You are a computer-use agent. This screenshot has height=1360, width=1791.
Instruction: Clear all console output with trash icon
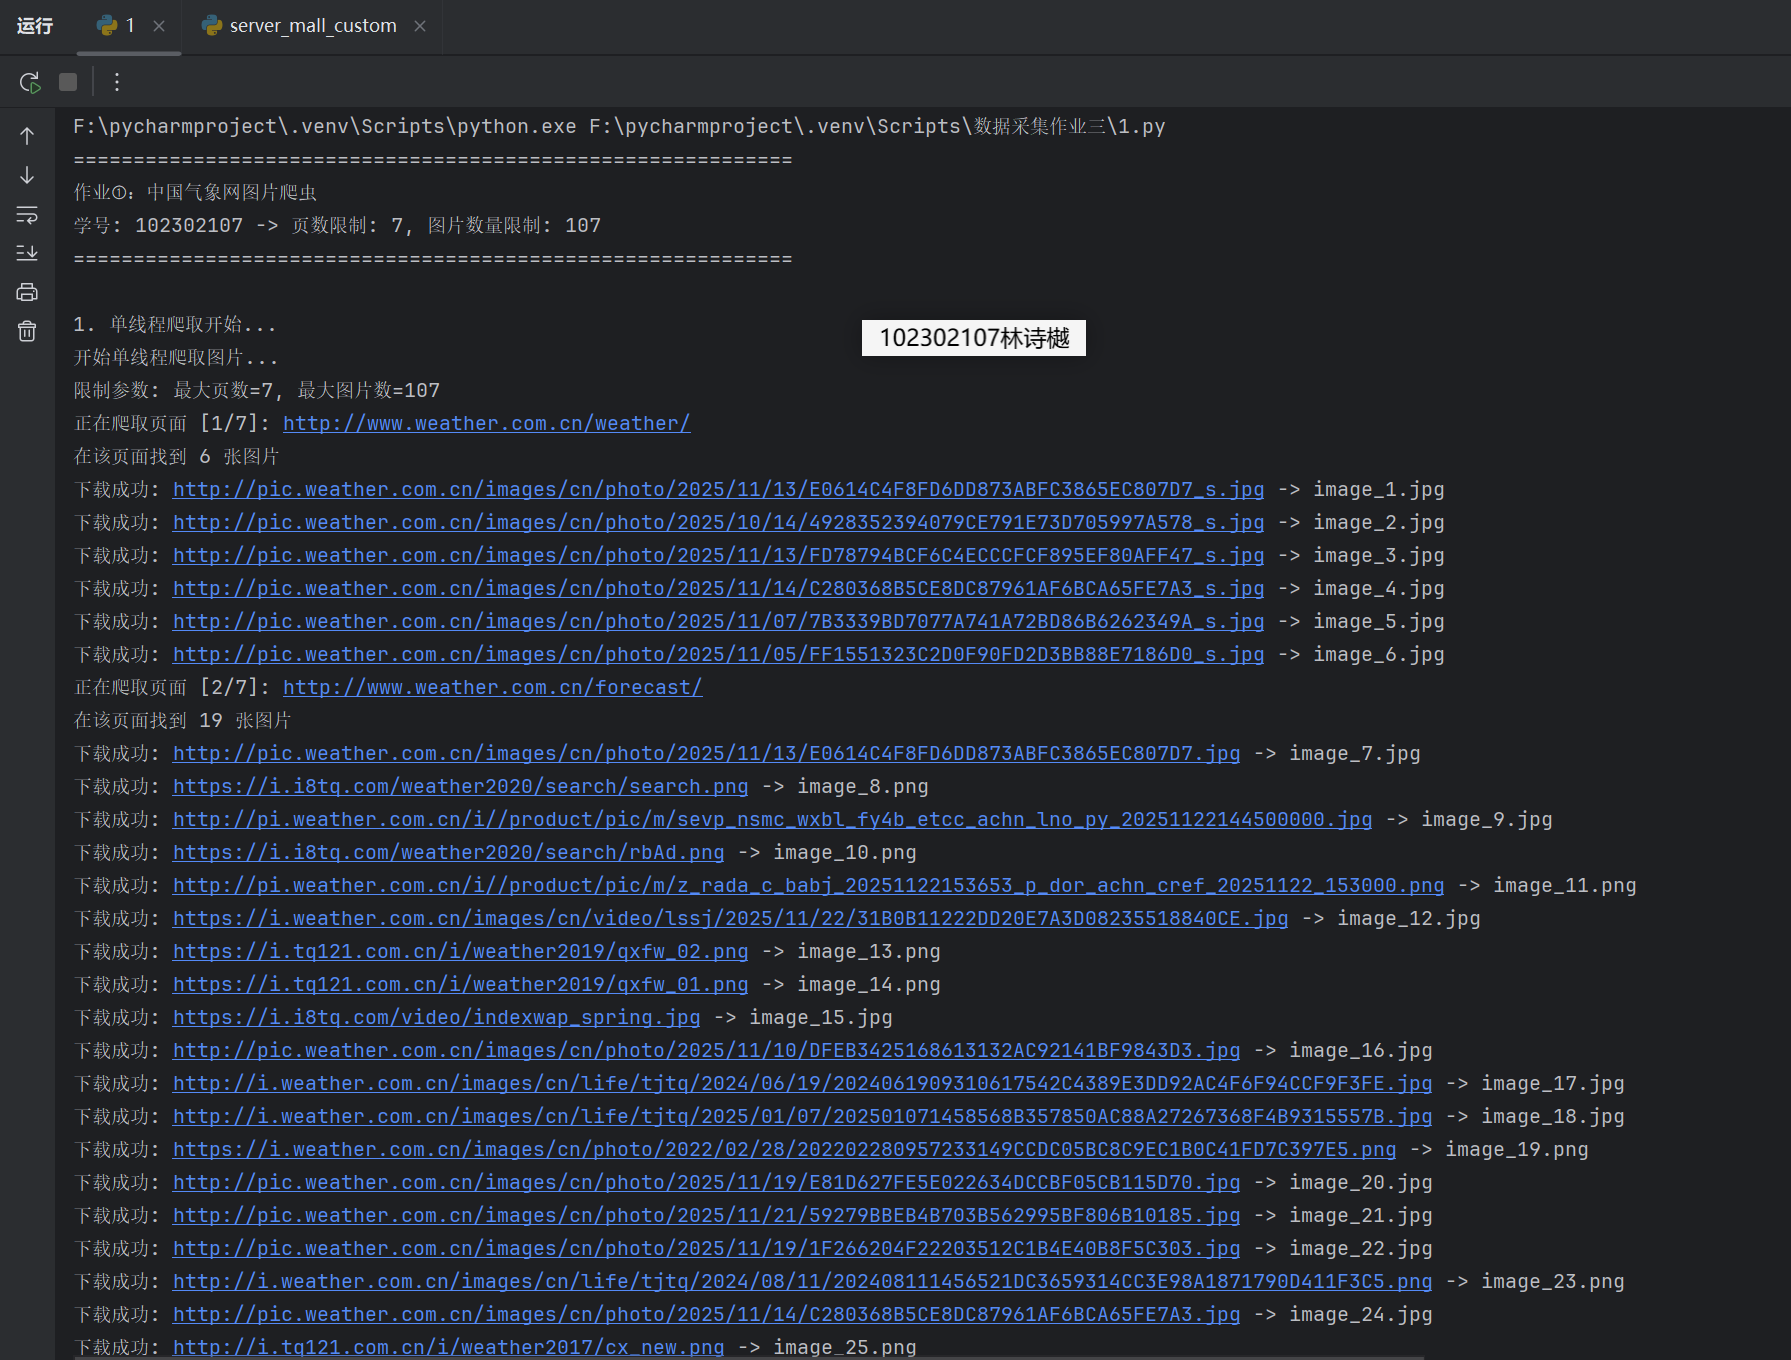click(x=27, y=331)
